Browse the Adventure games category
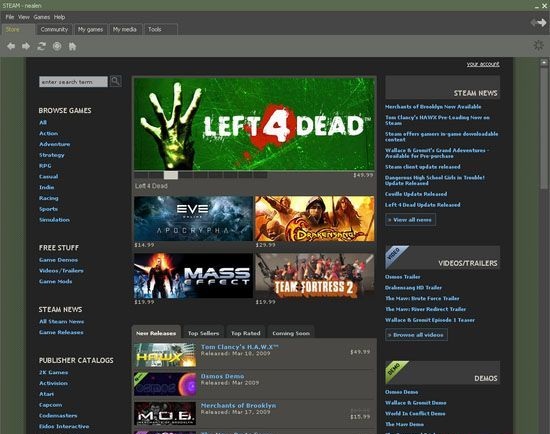 pyautogui.click(x=55, y=144)
